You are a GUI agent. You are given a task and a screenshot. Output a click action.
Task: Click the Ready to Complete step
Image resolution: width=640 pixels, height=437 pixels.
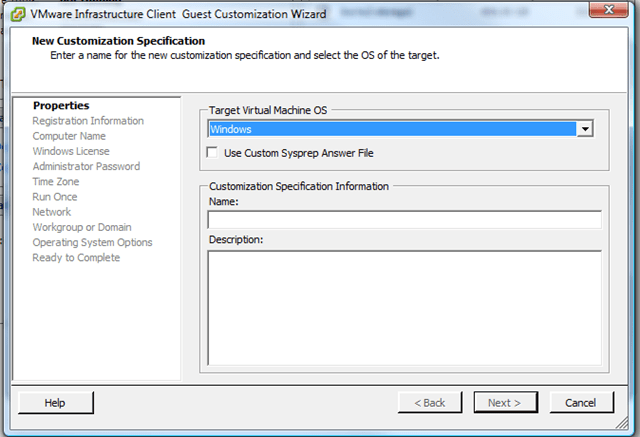(76, 258)
